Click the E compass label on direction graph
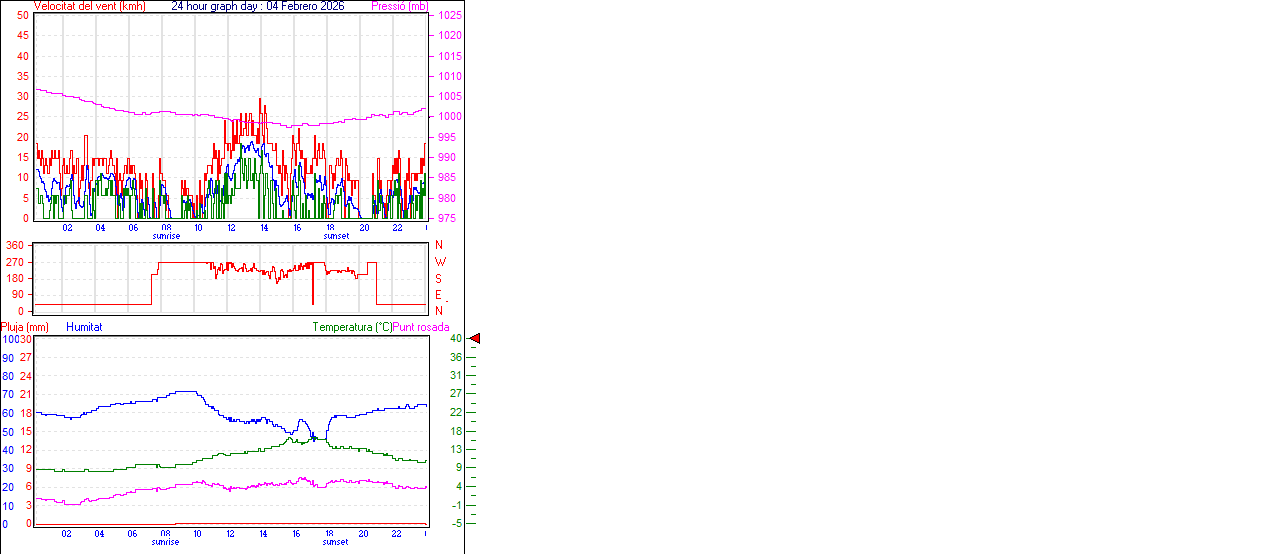The height and width of the screenshot is (554, 1280). tap(439, 295)
